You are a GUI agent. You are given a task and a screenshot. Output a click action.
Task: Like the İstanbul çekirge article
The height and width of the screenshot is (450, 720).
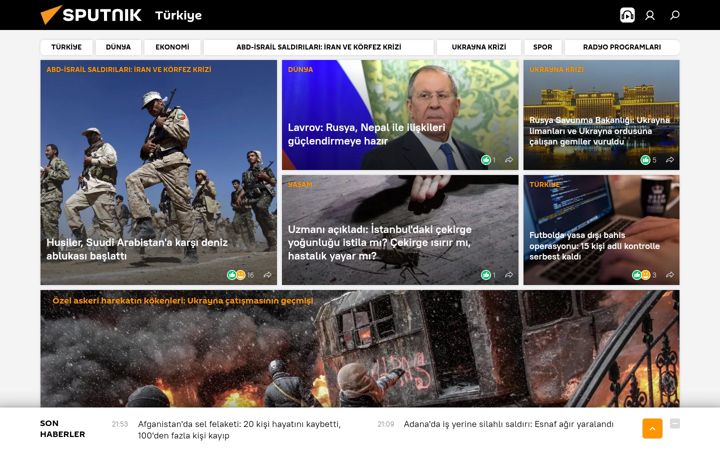485,275
